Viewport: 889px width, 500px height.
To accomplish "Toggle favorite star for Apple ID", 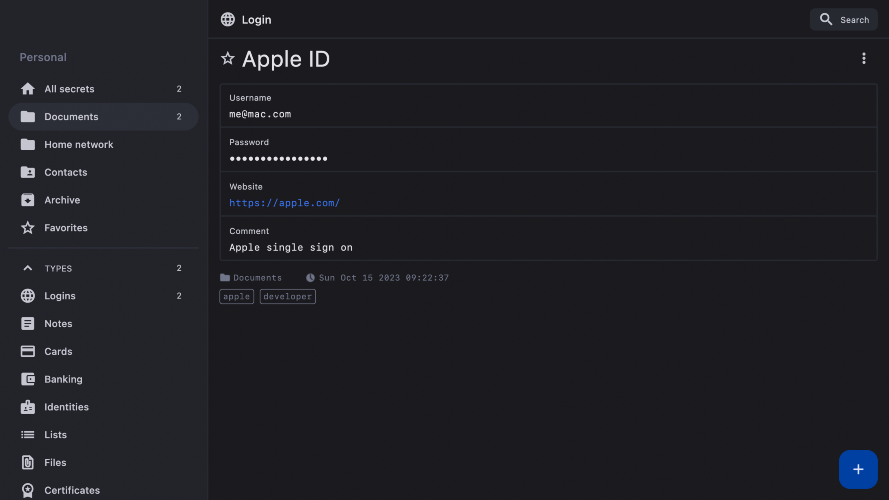I will point(227,58).
